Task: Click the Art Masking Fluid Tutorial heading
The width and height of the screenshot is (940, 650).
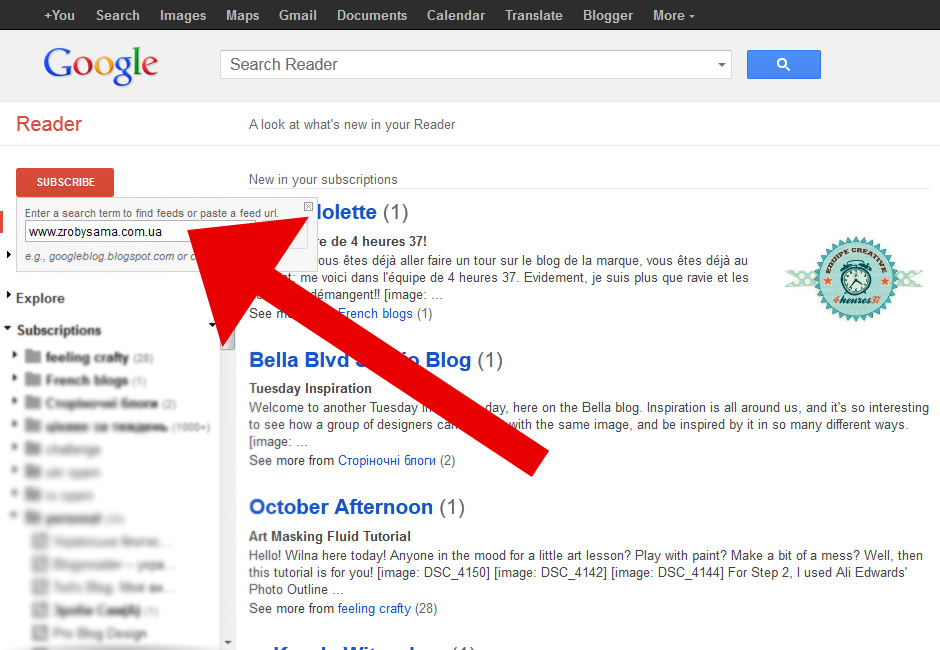Action: [330, 536]
